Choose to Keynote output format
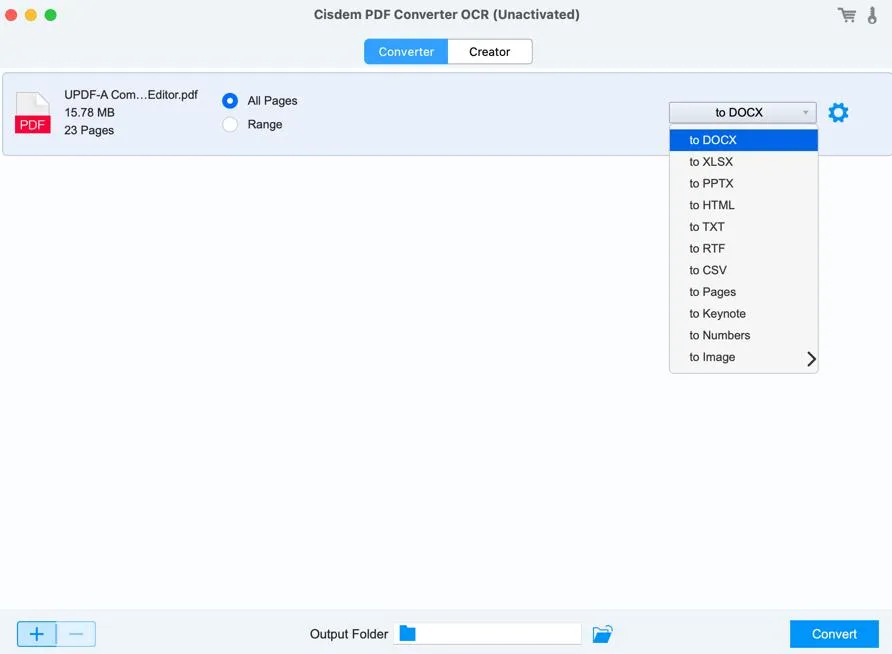Screen dimensions: 892x654 pyautogui.click(x=744, y=313)
